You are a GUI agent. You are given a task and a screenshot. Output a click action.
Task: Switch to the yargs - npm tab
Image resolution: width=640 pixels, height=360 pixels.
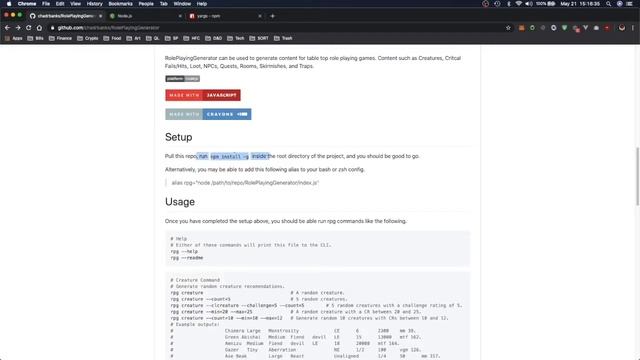tap(224, 16)
